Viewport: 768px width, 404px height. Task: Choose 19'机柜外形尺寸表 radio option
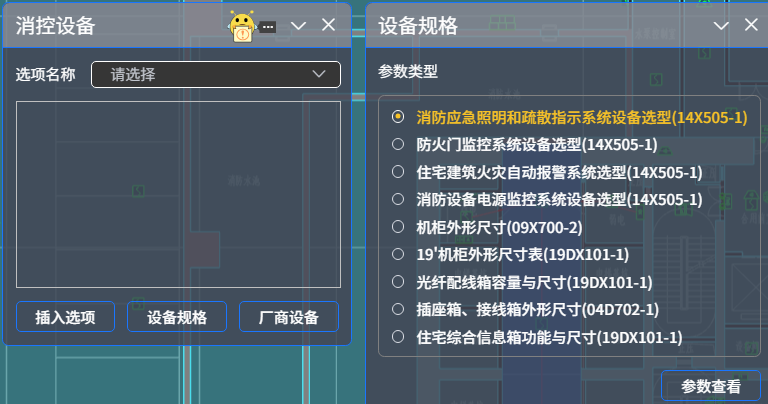[x=398, y=254]
